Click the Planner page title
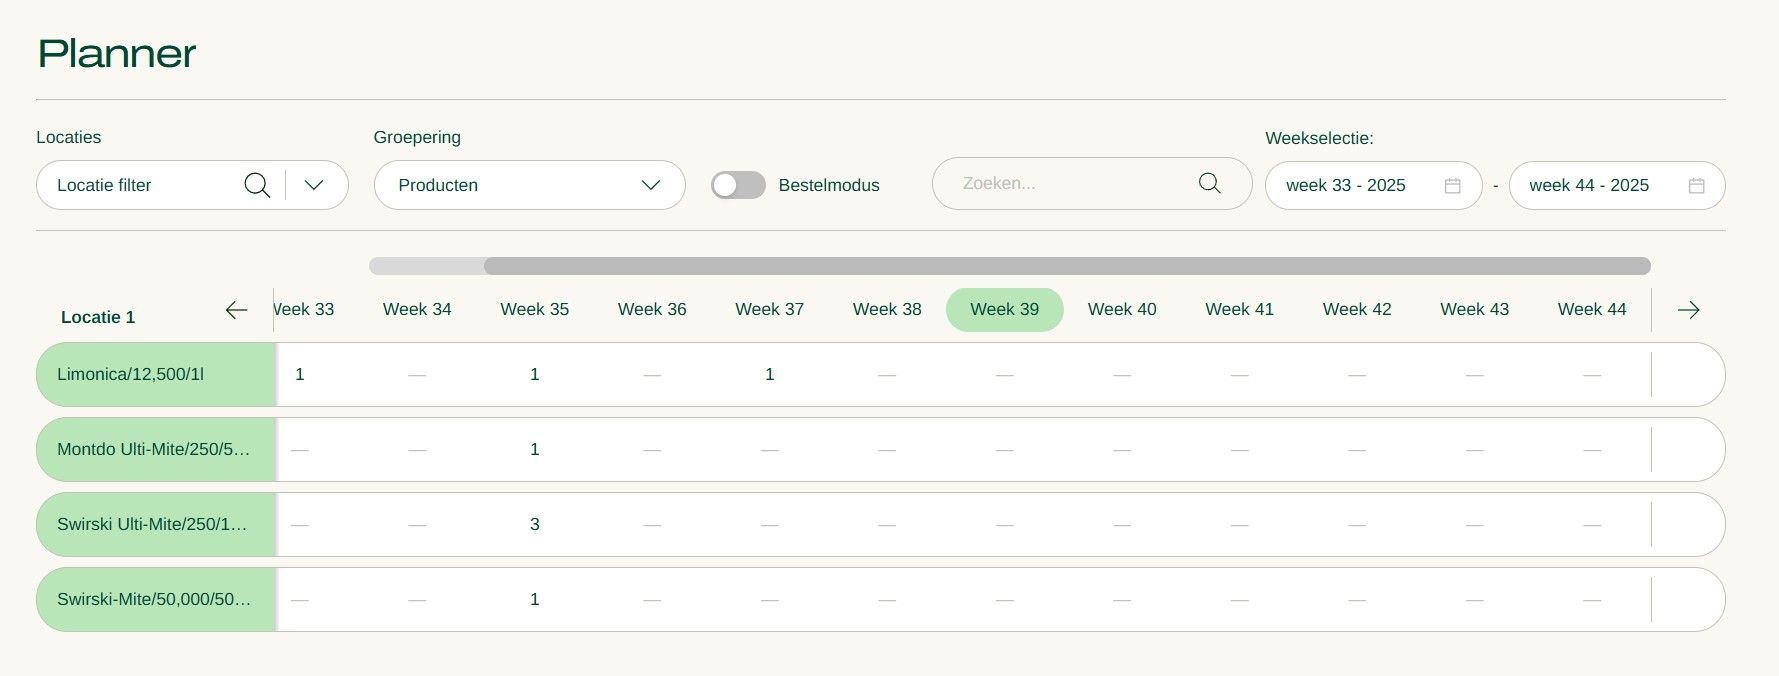1779x676 pixels. coord(117,54)
